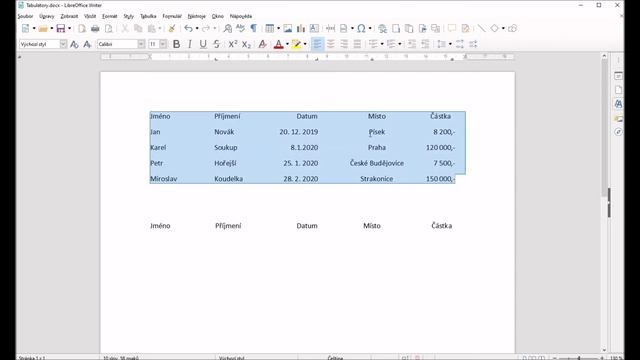Open the highlighting color dropdown arrow
This screenshot has height=360, width=640.
(x=305, y=44)
